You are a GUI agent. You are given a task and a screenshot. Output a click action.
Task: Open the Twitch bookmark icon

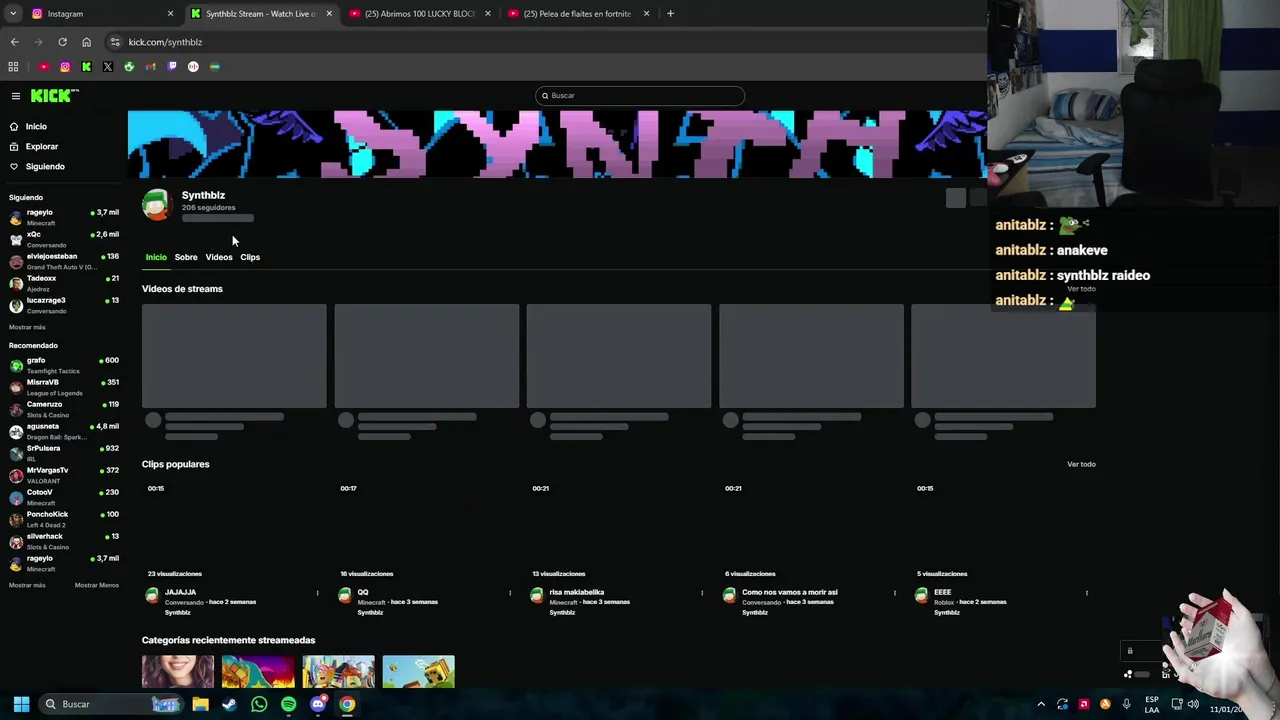[172, 67]
